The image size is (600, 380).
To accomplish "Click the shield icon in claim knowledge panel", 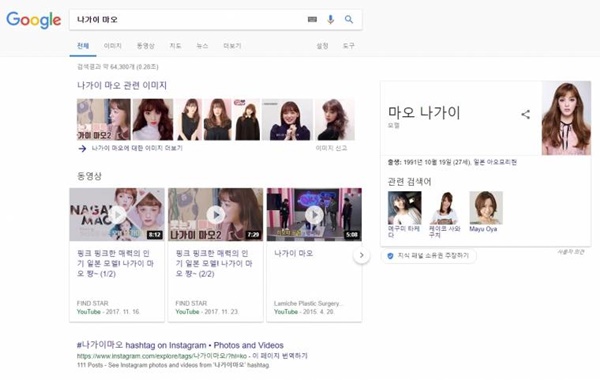I will click(x=390, y=256).
